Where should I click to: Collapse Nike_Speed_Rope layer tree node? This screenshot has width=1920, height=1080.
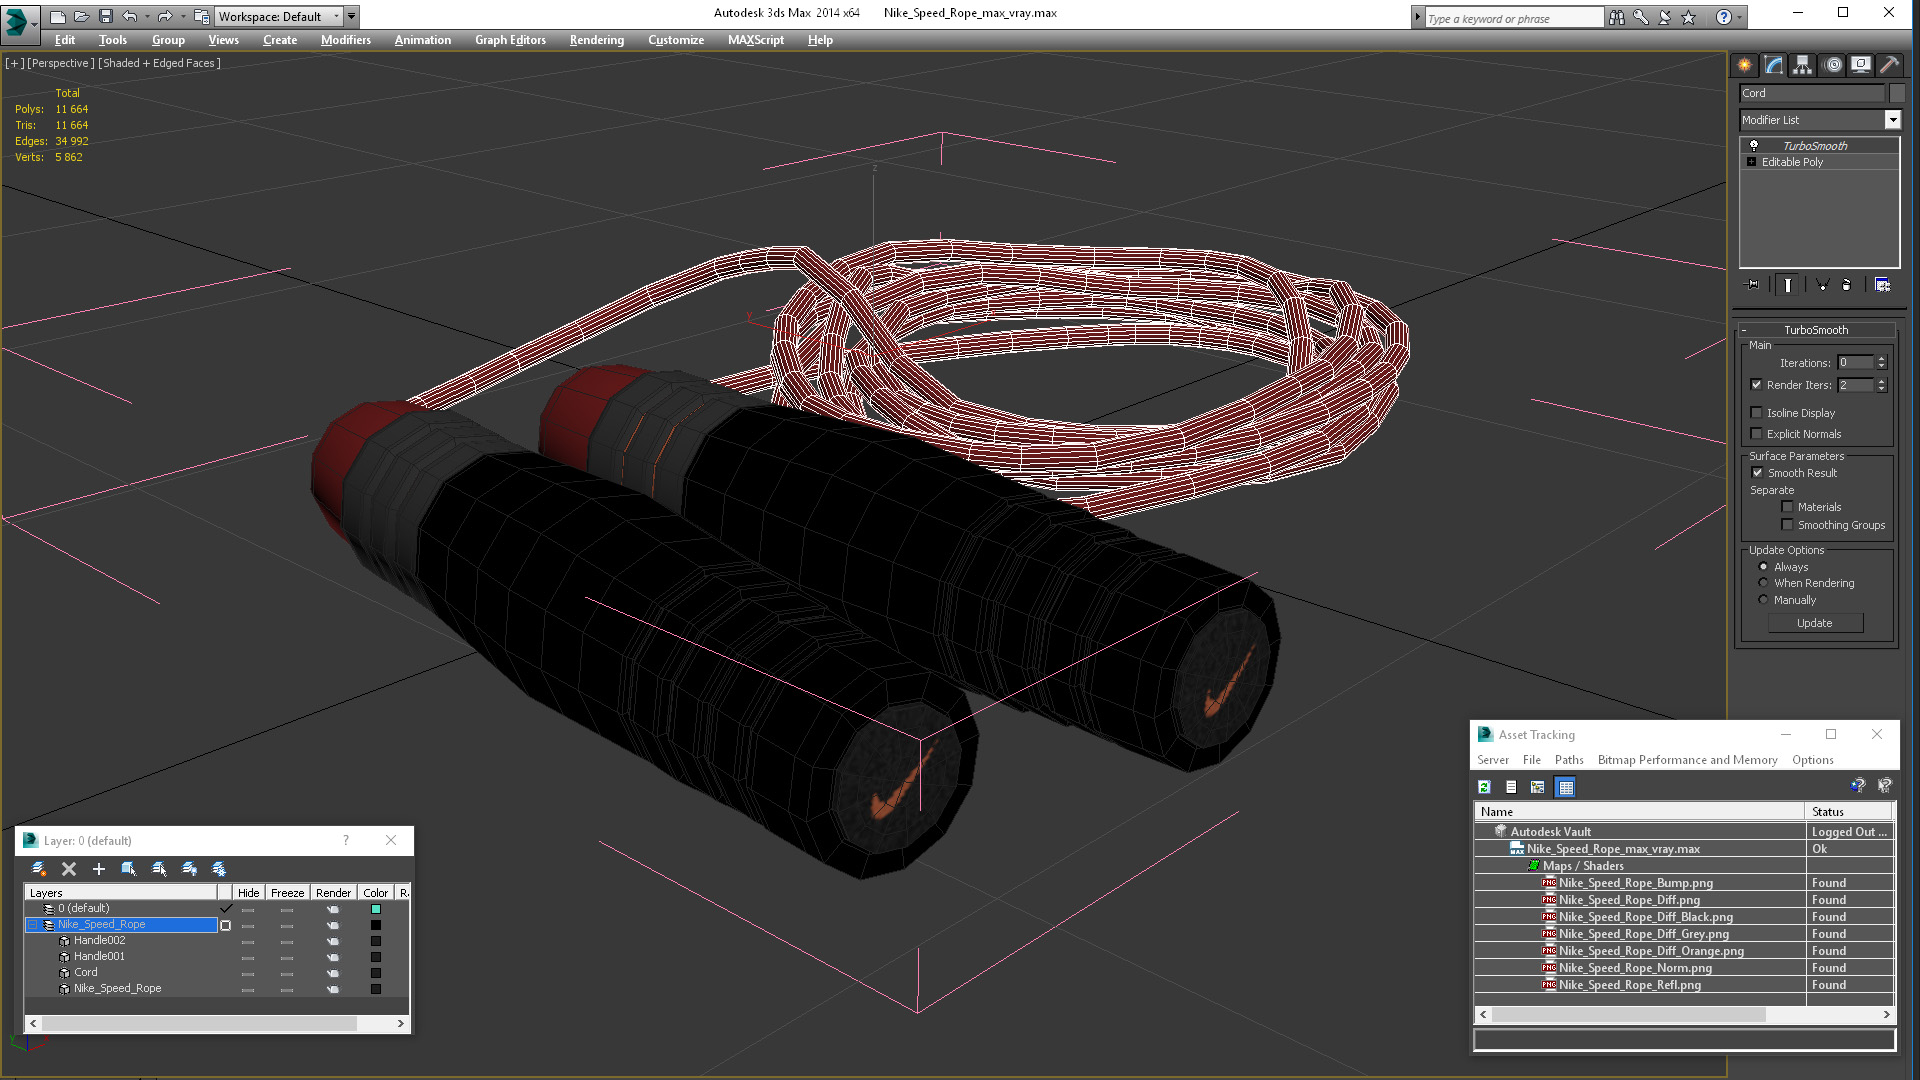point(32,925)
